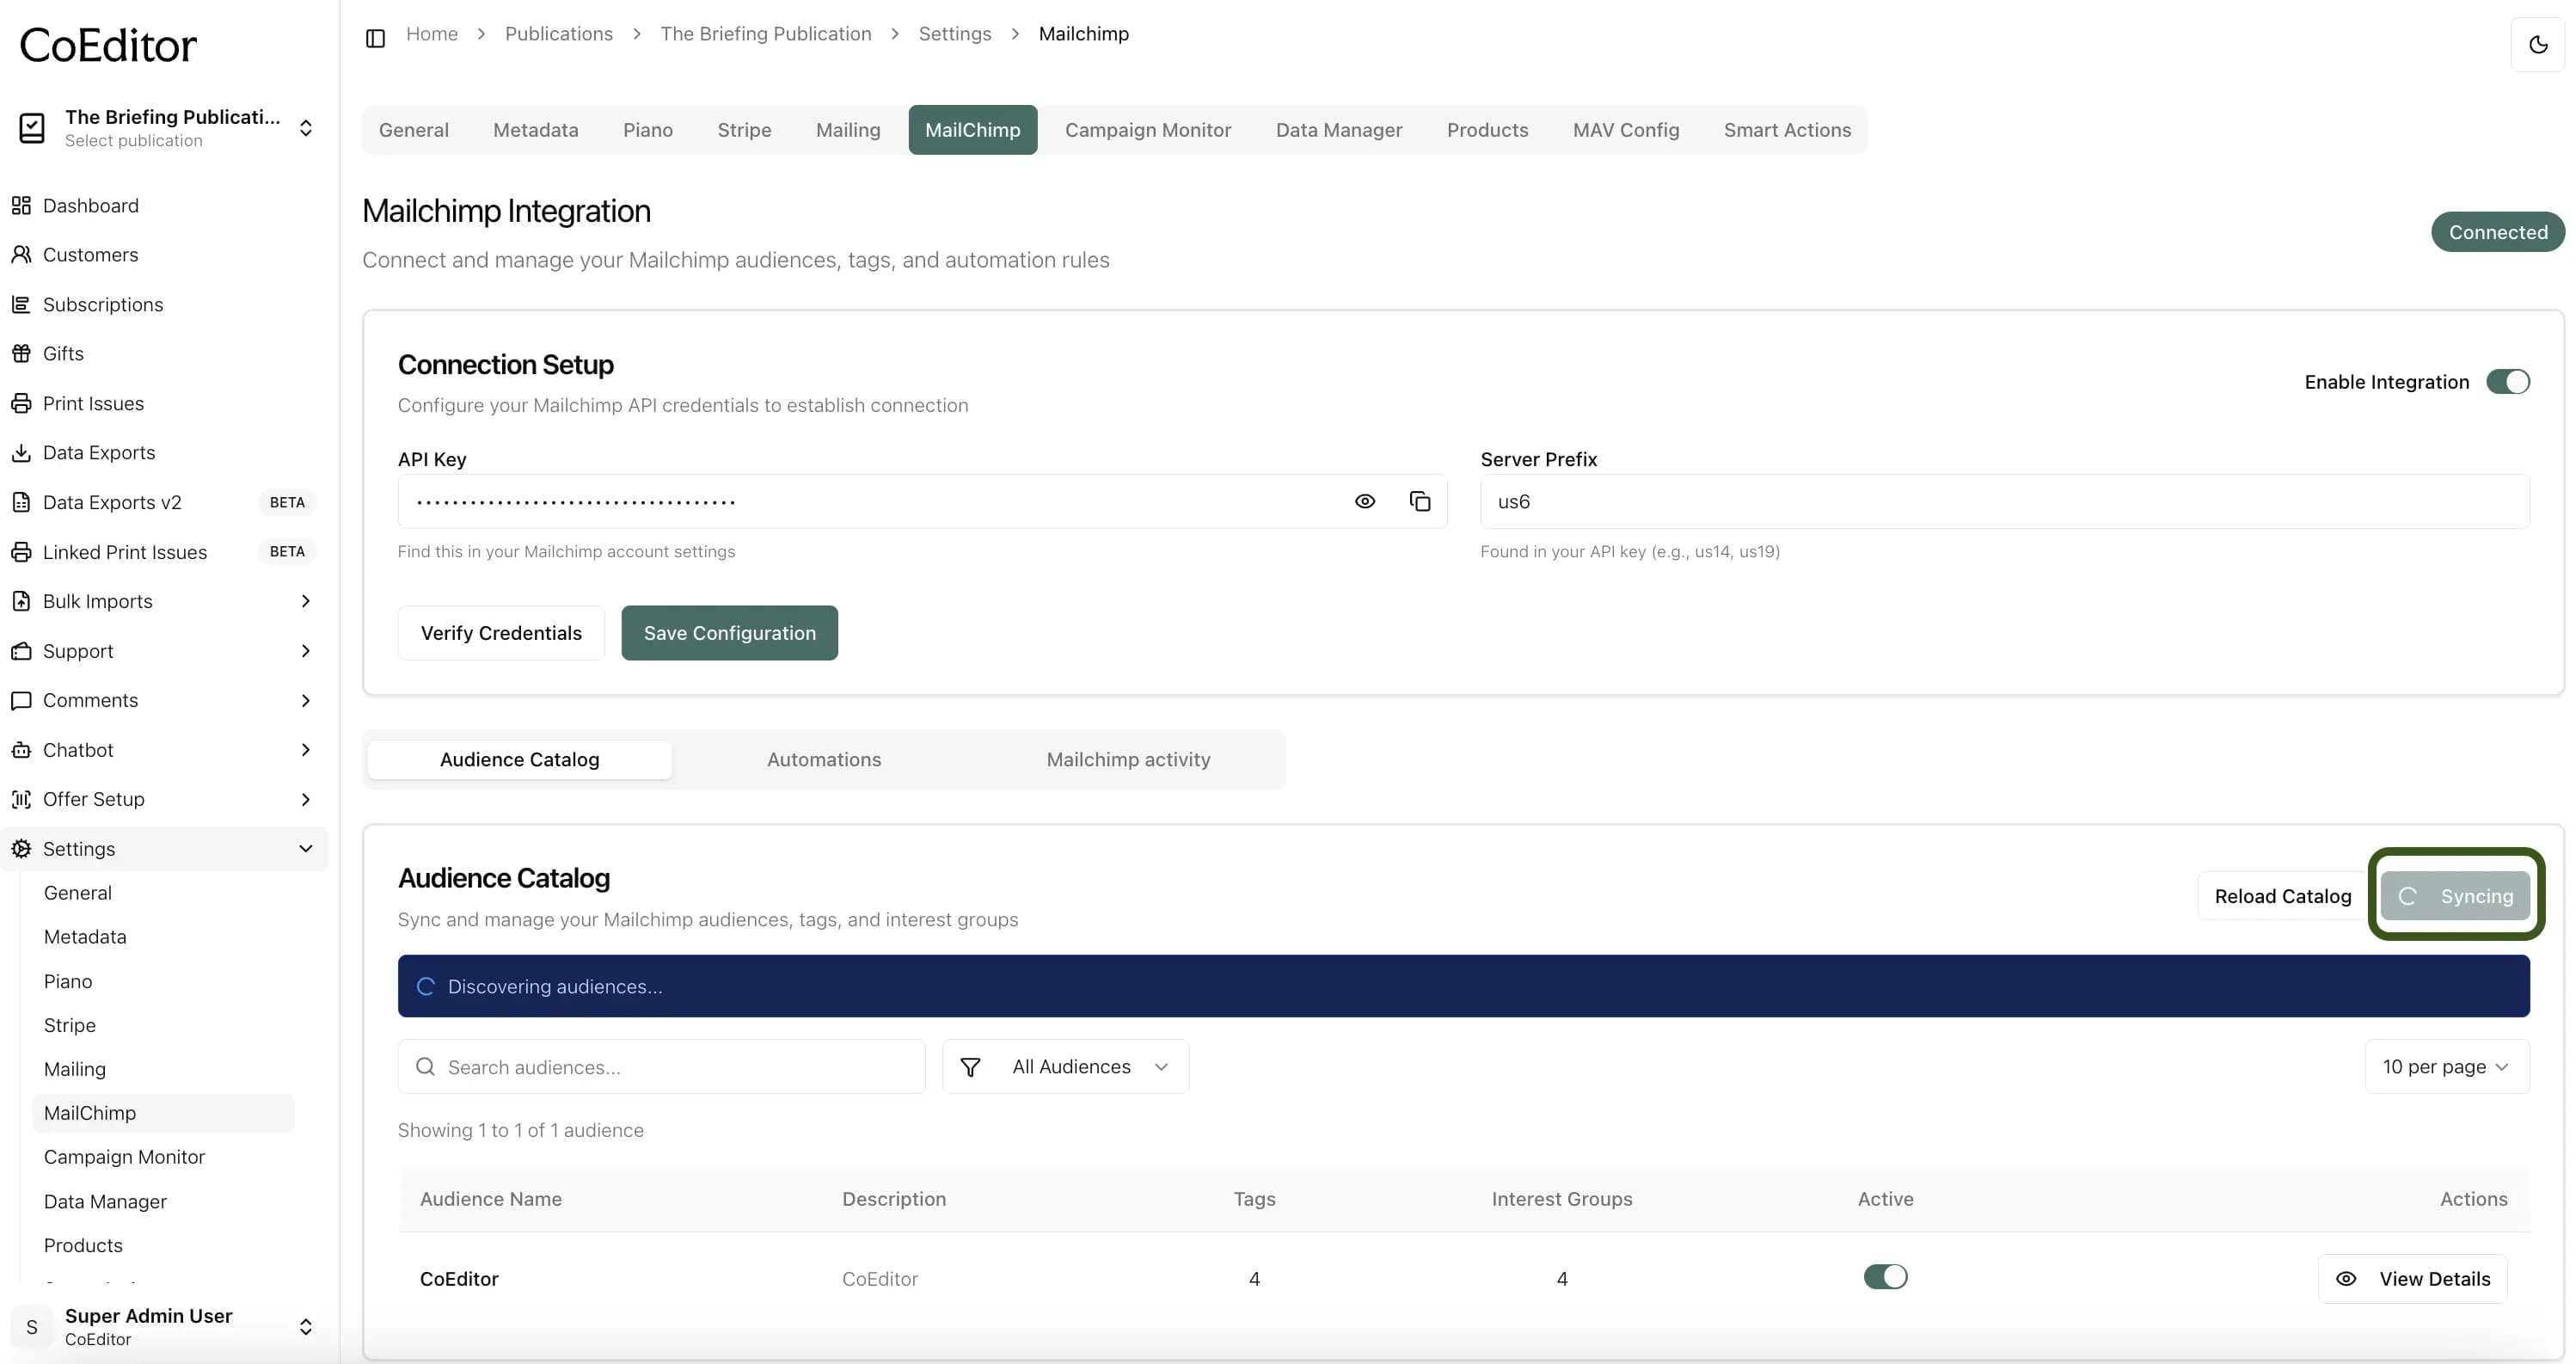Click the publication checklist icon
Viewport: 2576px width, 1364px height.
[32, 127]
